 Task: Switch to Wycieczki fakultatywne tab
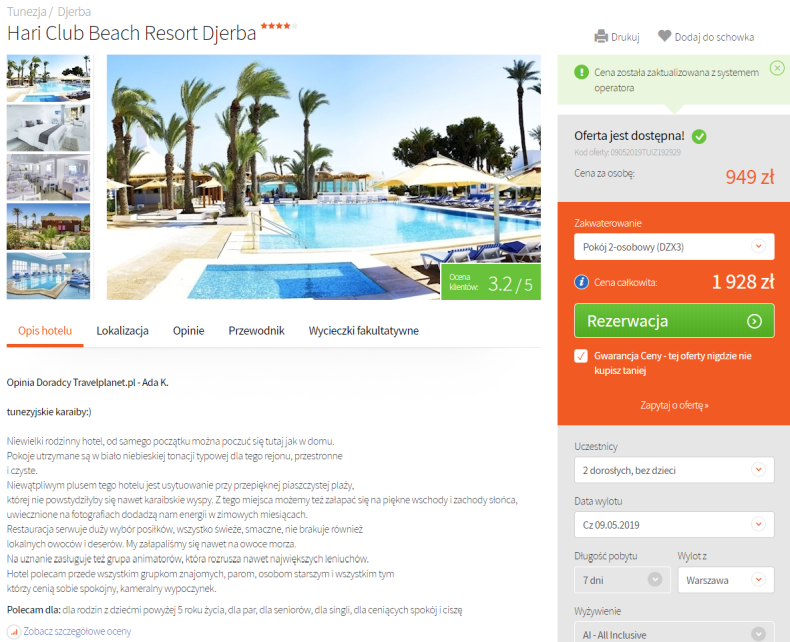tap(364, 331)
